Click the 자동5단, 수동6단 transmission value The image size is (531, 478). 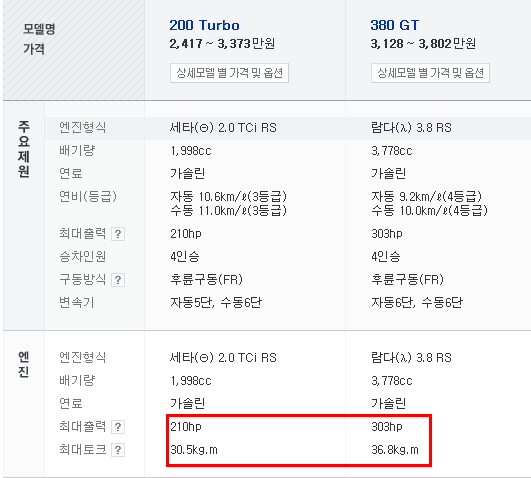pyautogui.click(x=216, y=302)
